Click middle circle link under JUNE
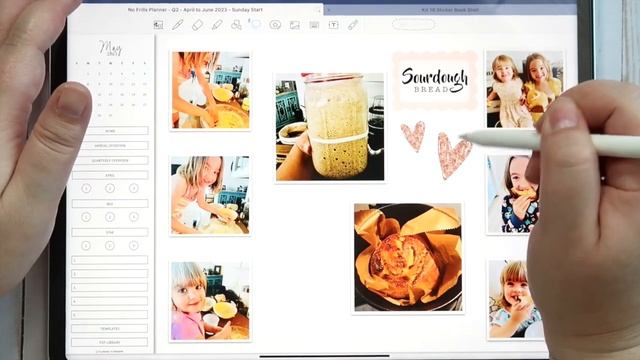 [110, 245]
